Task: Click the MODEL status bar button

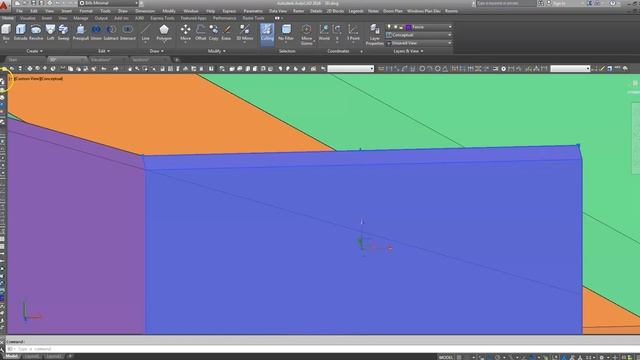Action: click(446, 357)
